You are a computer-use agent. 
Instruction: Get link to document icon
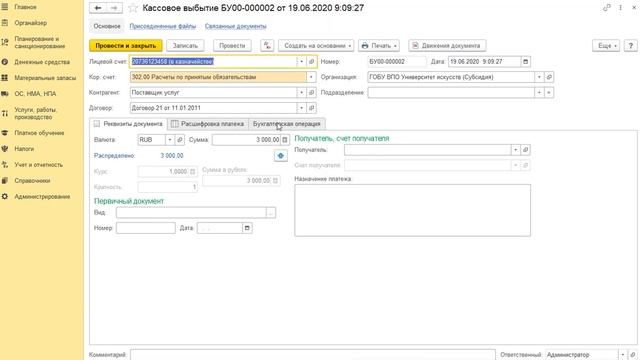point(607,8)
